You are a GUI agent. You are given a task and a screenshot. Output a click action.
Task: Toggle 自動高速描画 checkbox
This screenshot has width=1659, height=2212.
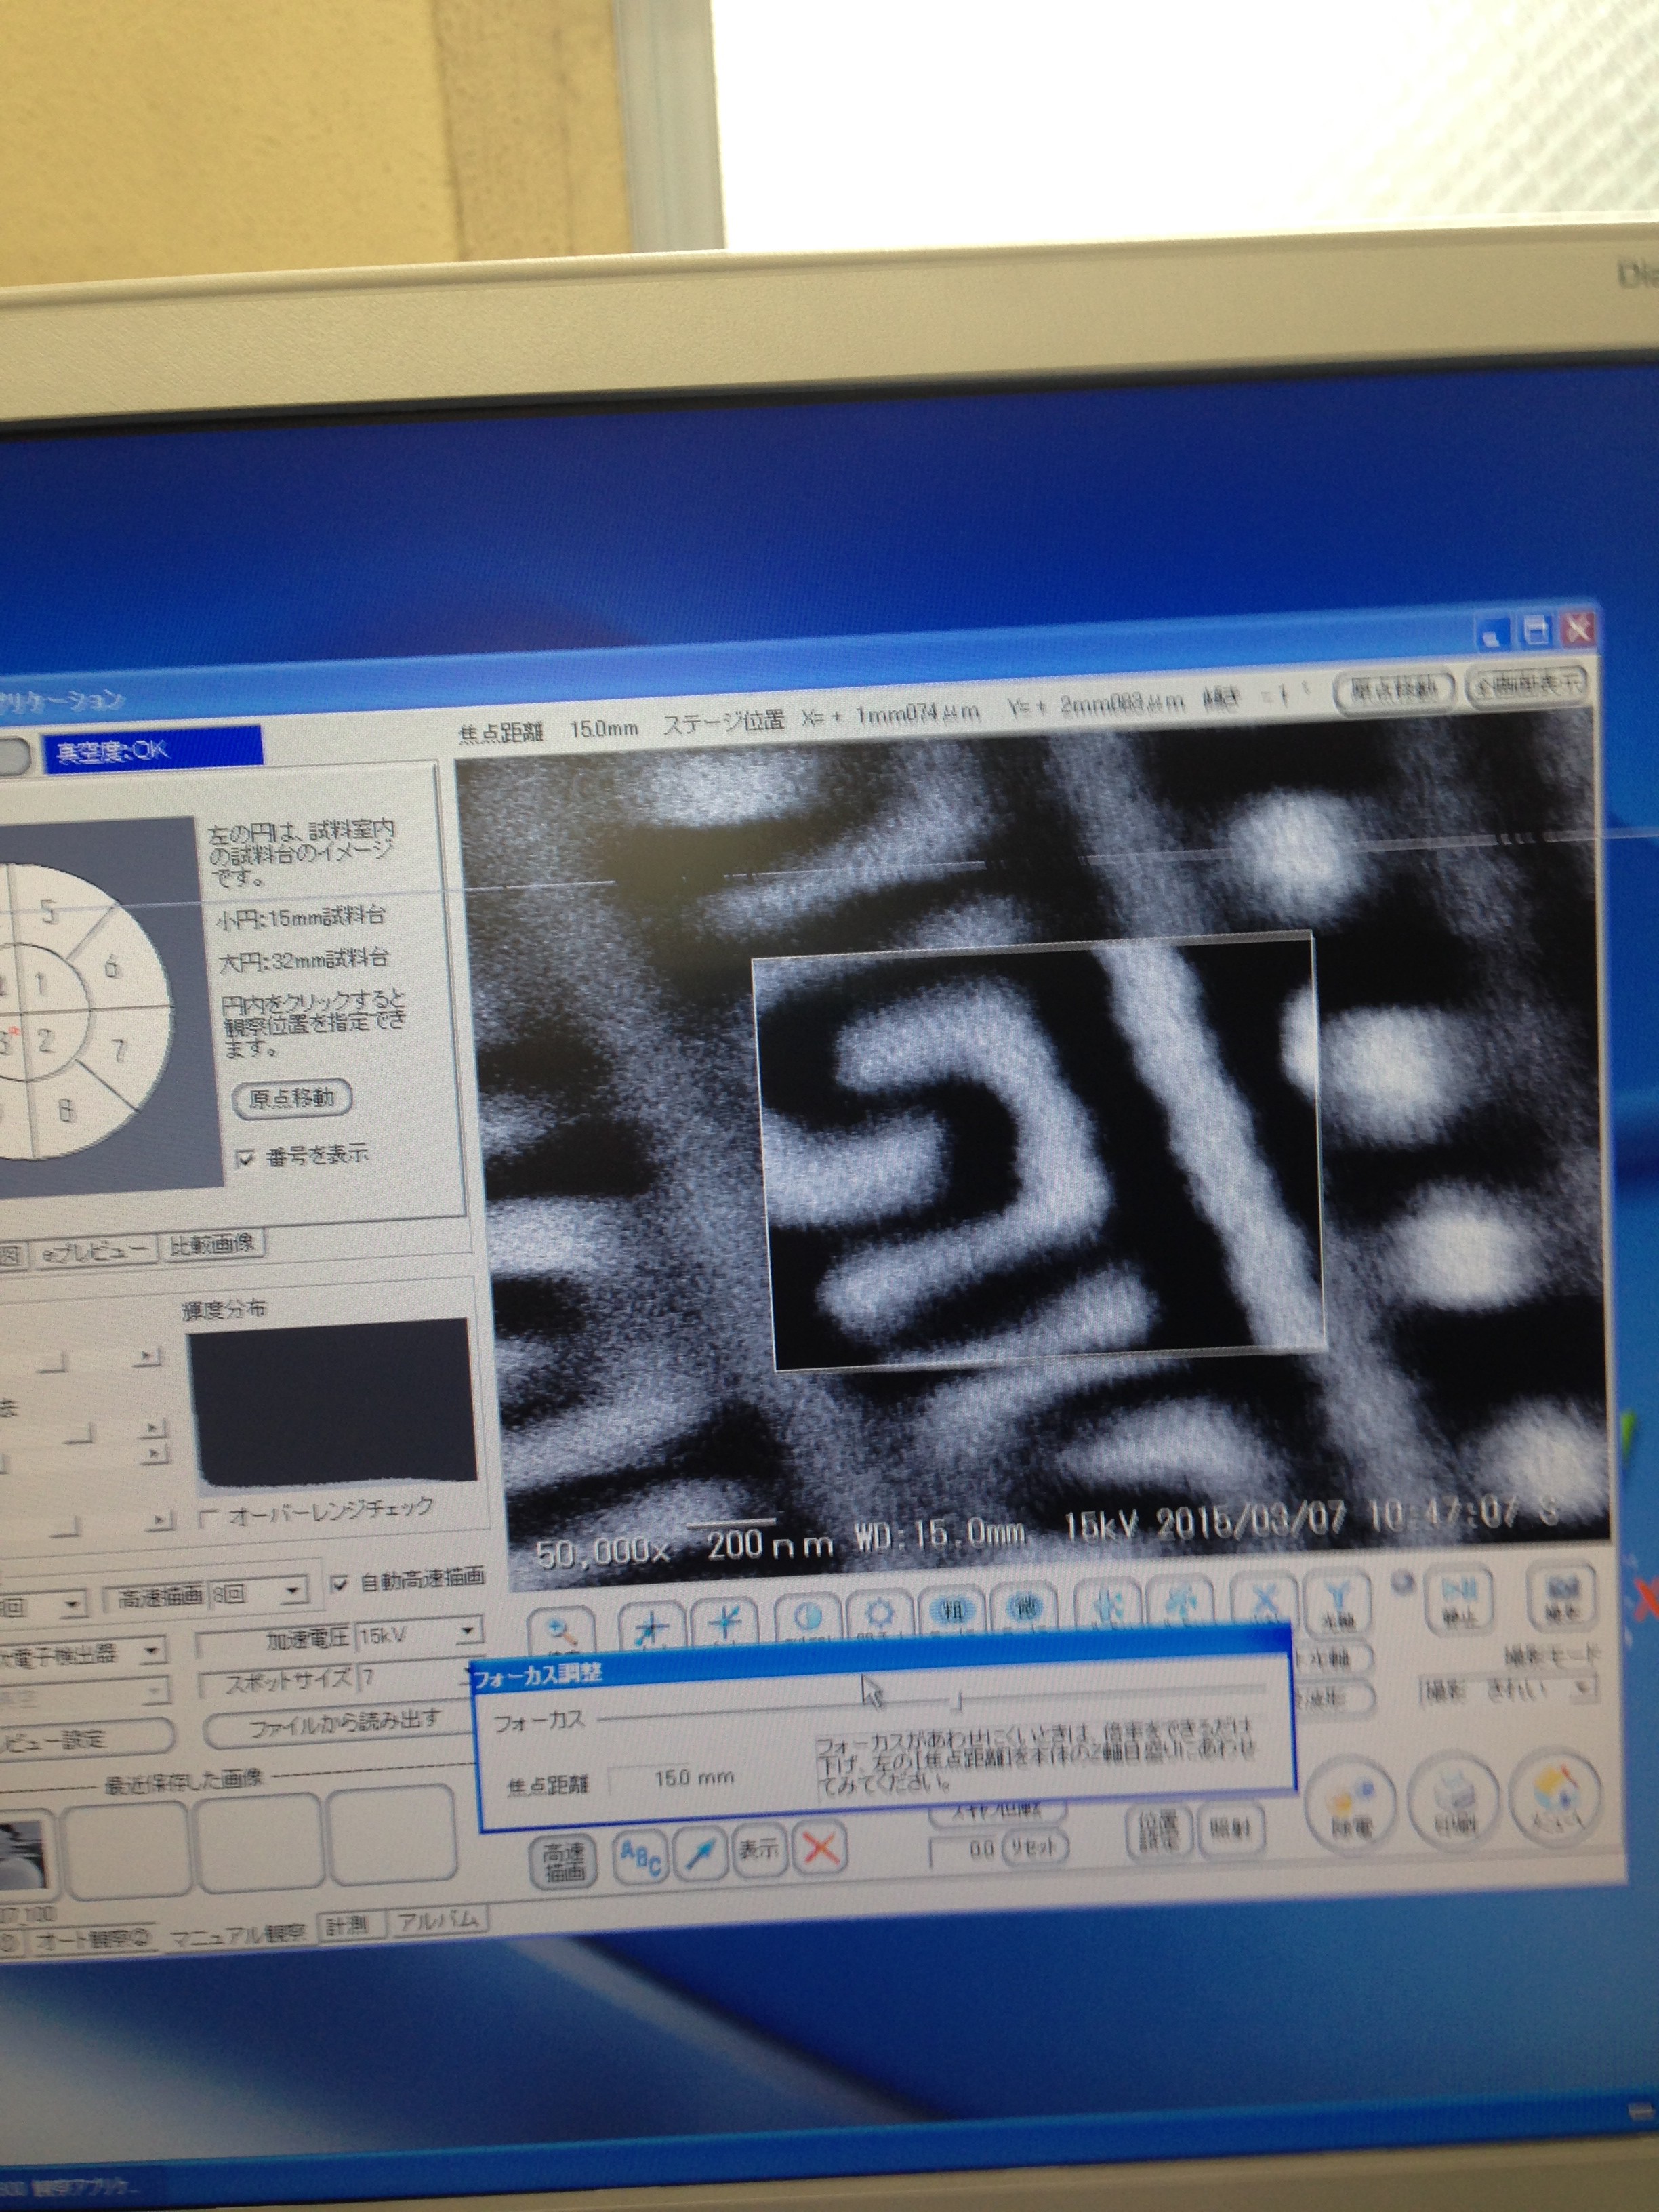[x=340, y=1585]
